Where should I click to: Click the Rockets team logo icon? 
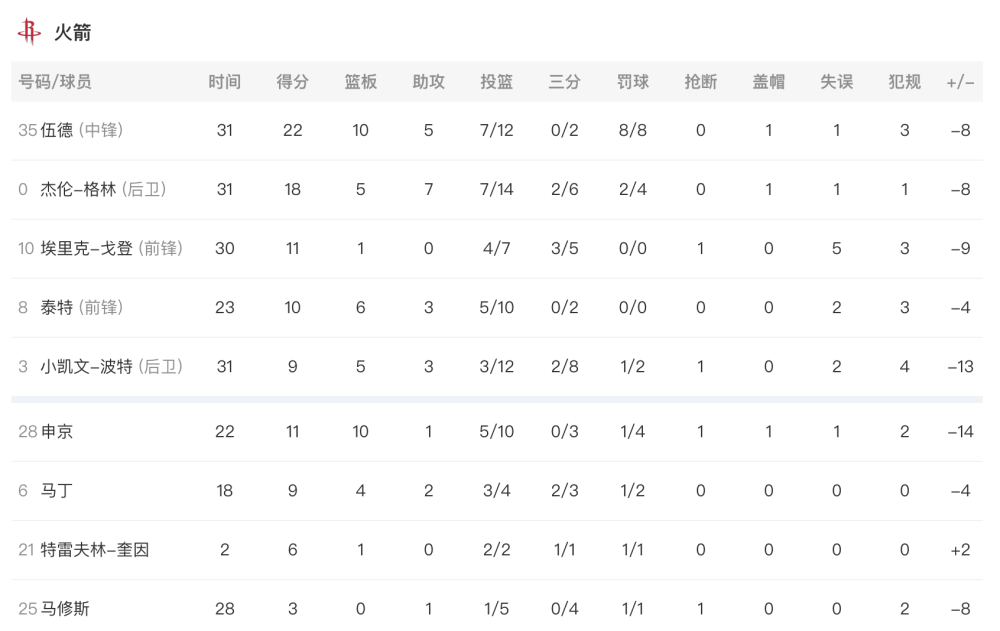click(29, 31)
